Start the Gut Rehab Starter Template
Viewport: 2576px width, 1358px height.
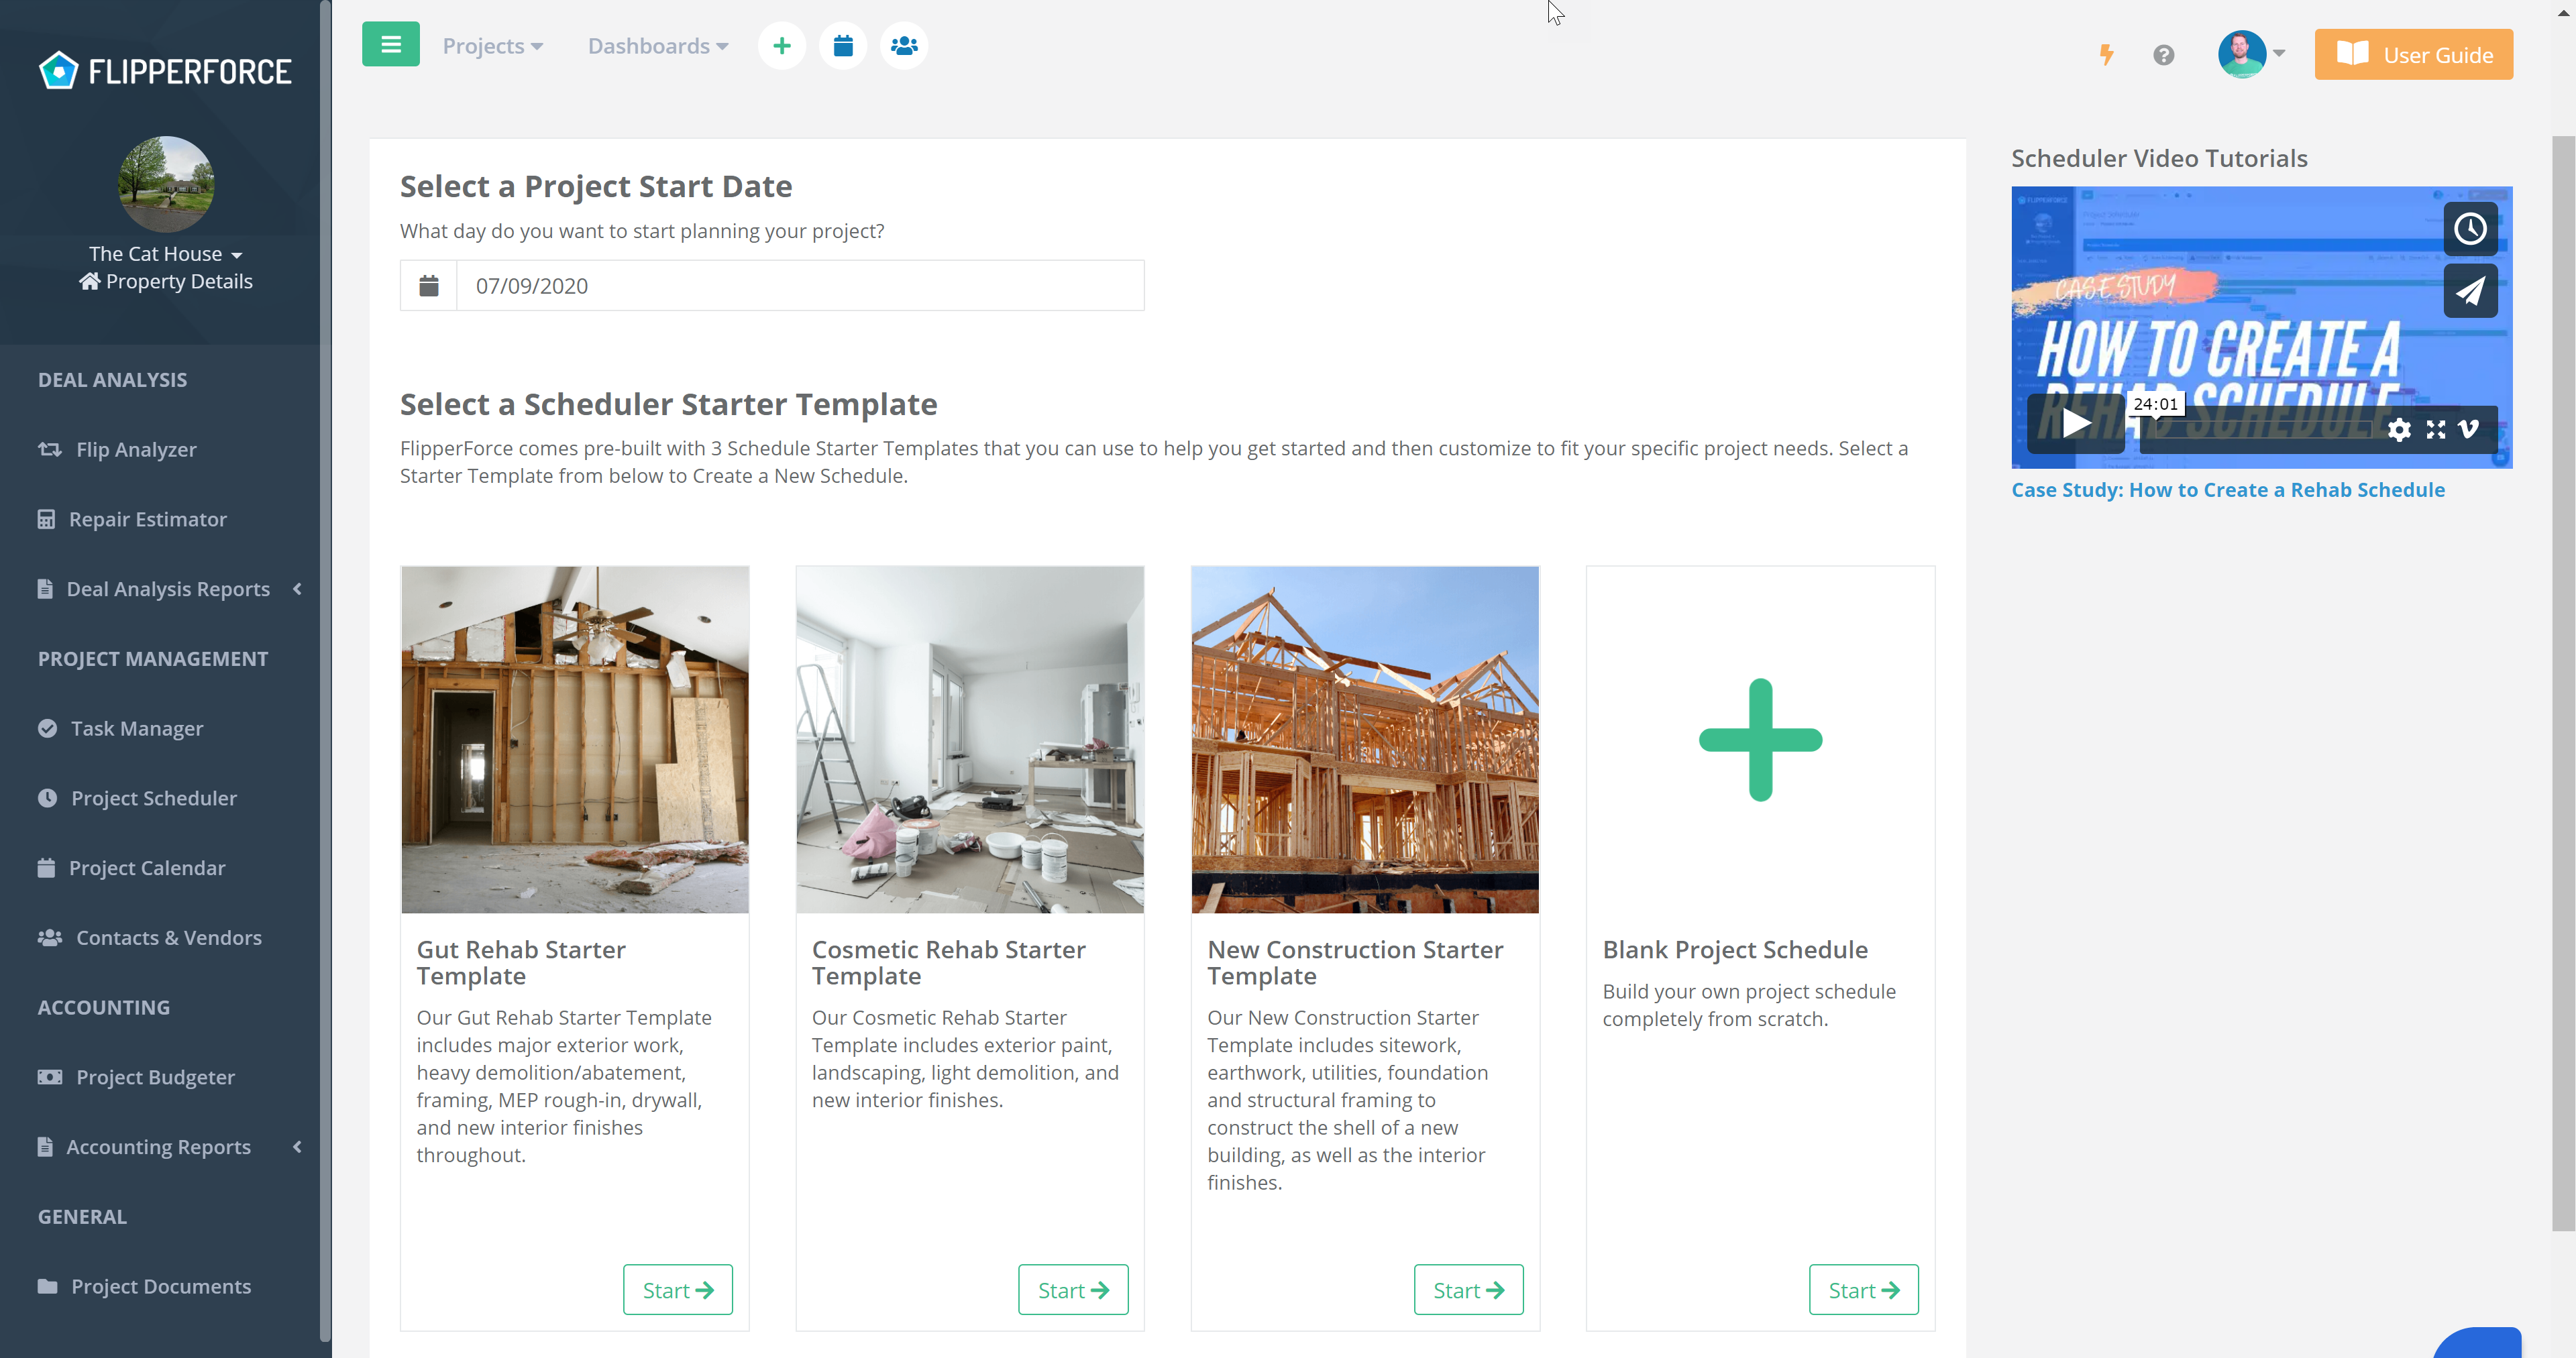678,1290
